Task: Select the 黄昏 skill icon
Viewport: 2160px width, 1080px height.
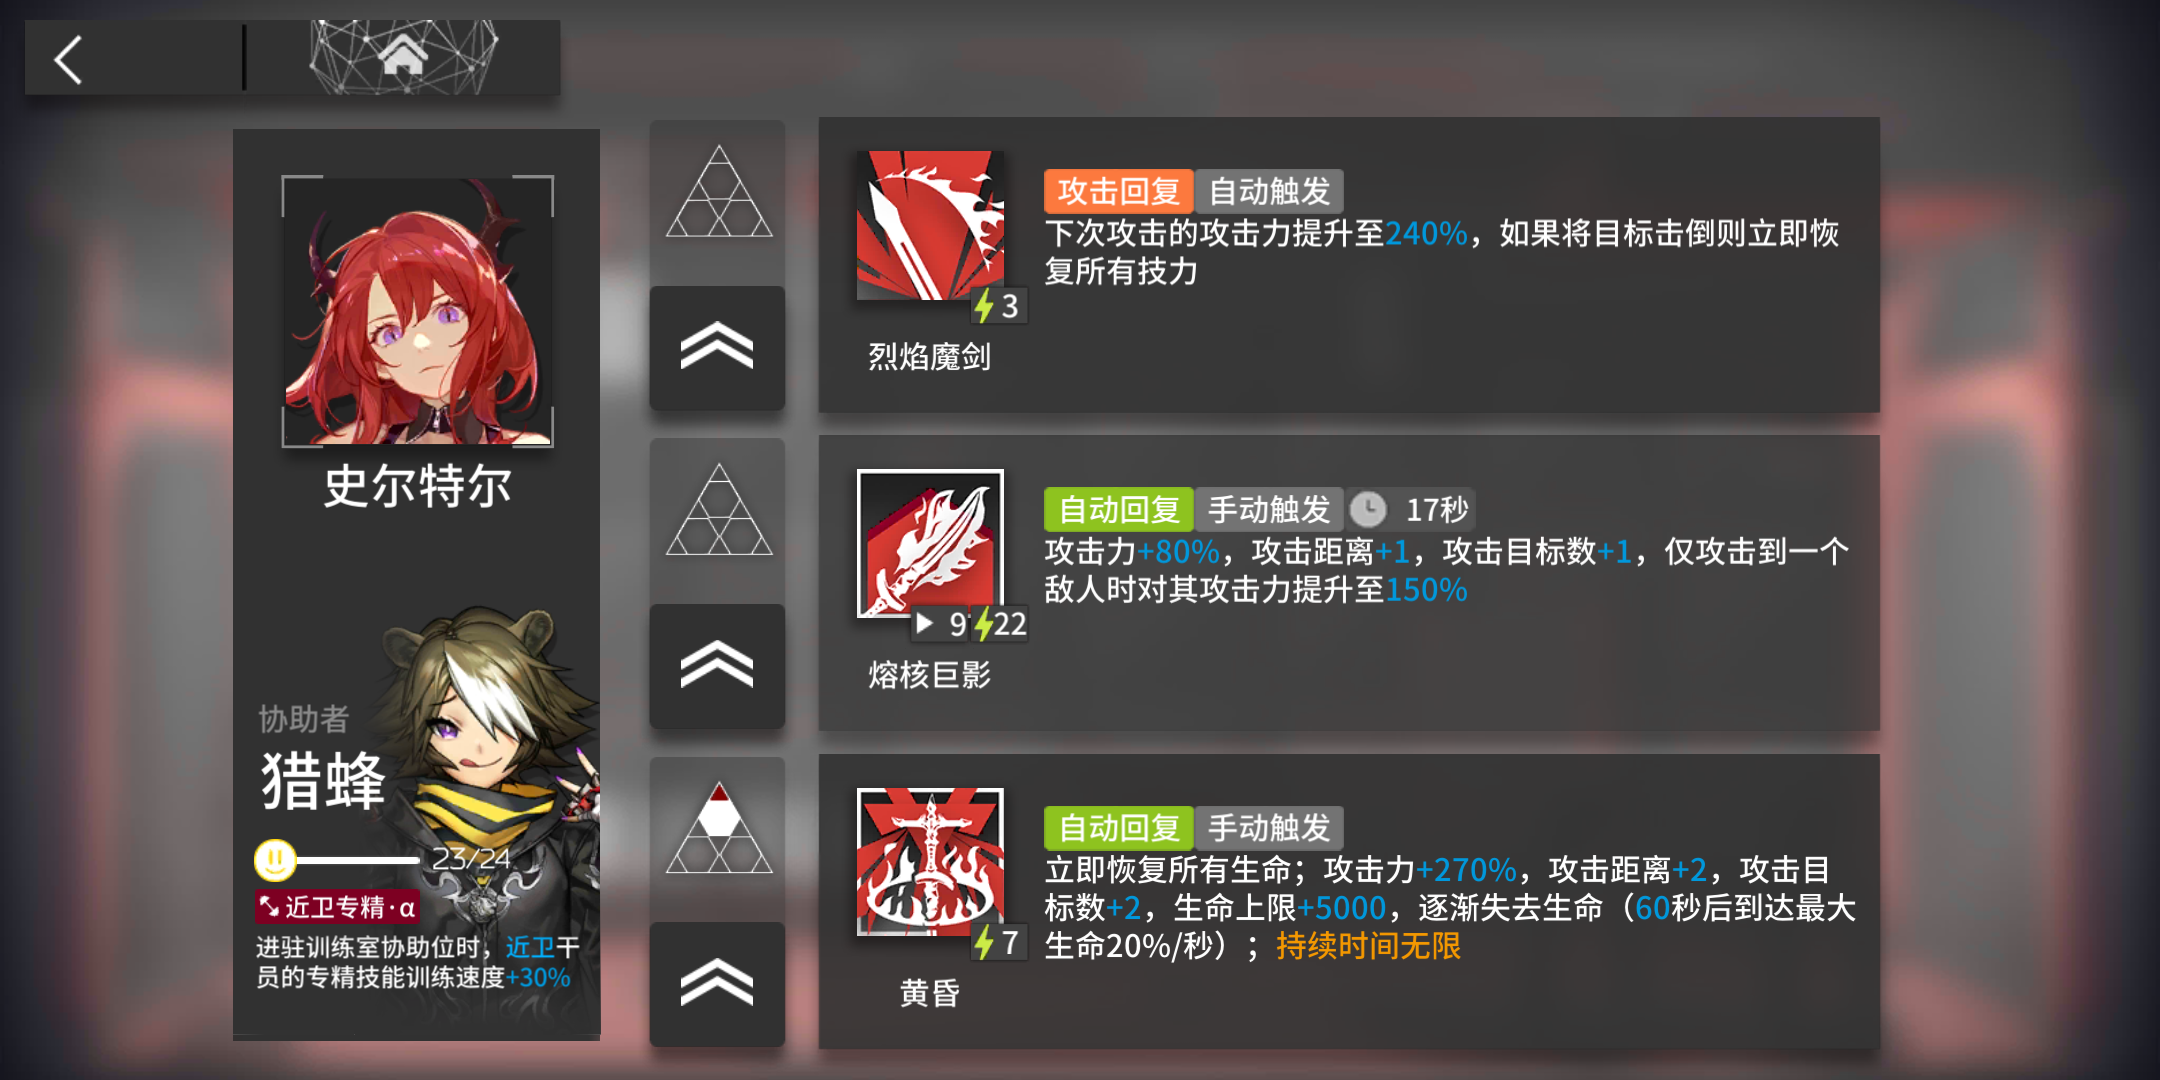Action: pyautogui.click(x=930, y=862)
